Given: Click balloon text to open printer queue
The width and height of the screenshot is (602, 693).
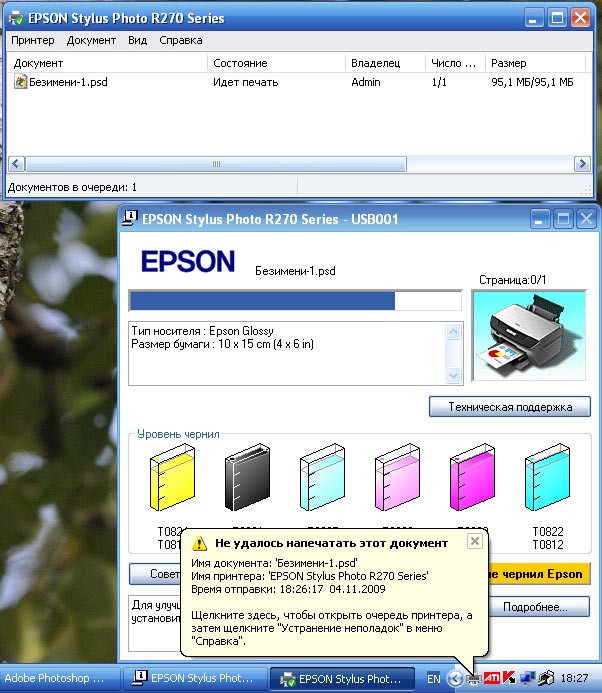Looking at the screenshot, I should point(331,628).
